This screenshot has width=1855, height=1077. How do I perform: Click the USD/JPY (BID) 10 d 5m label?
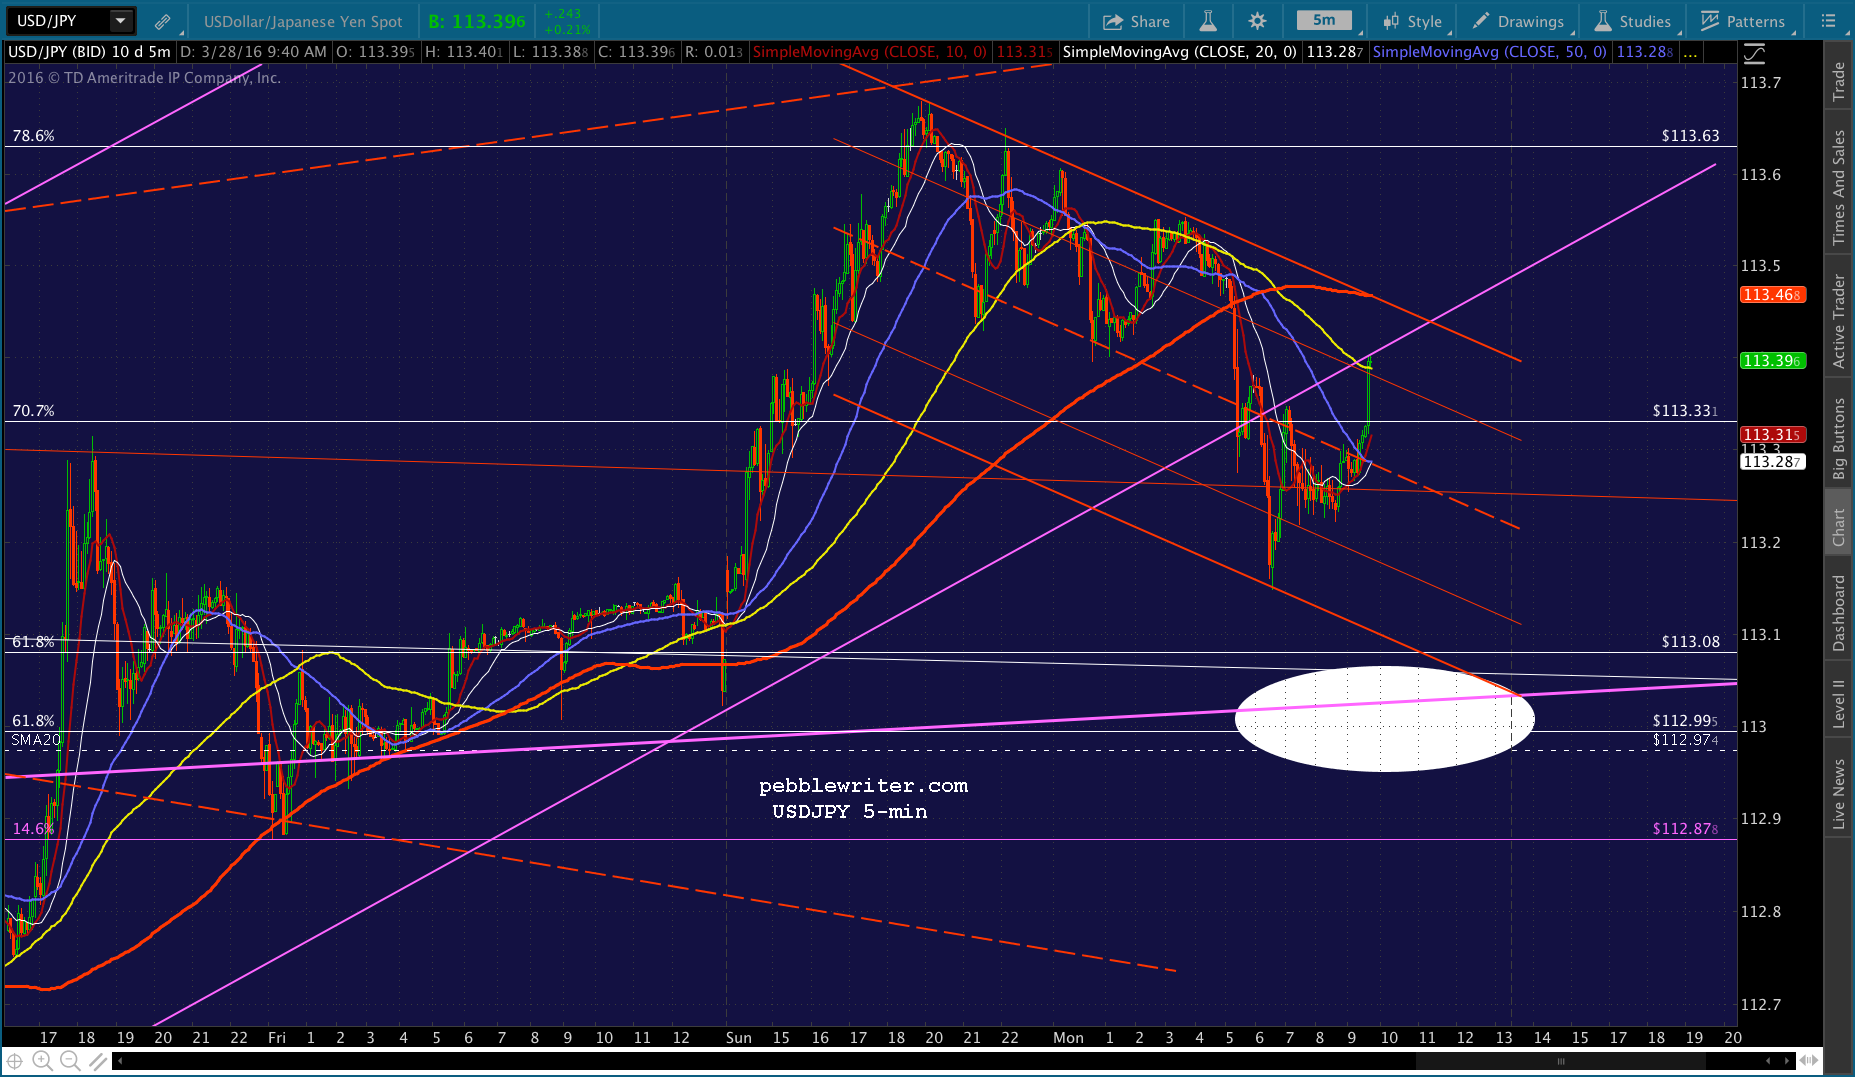90,52
